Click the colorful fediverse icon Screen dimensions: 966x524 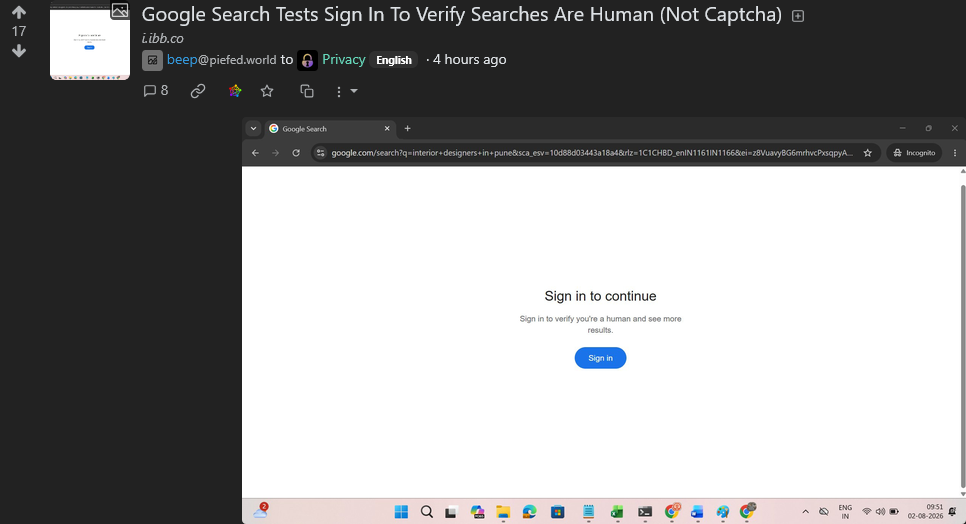(235, 91)
